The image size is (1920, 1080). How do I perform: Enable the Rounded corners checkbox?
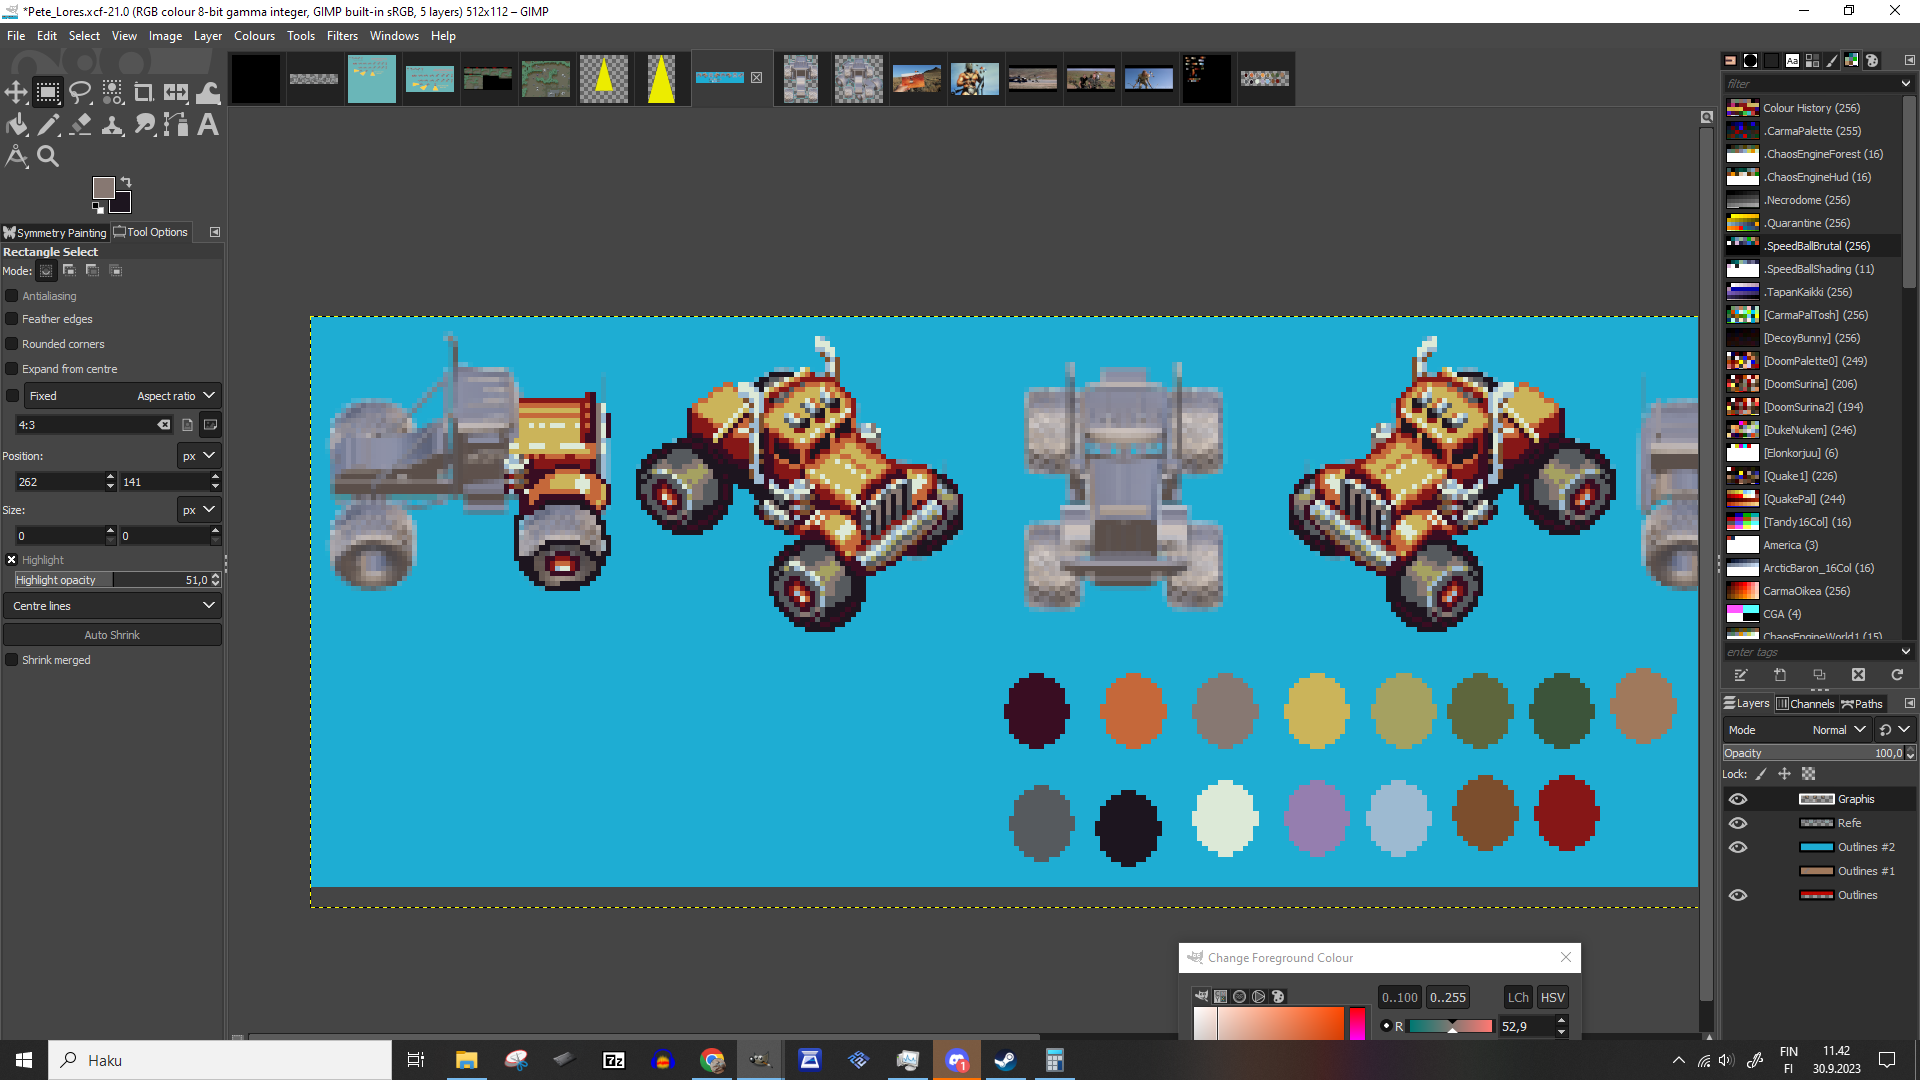tap(12, 344)
